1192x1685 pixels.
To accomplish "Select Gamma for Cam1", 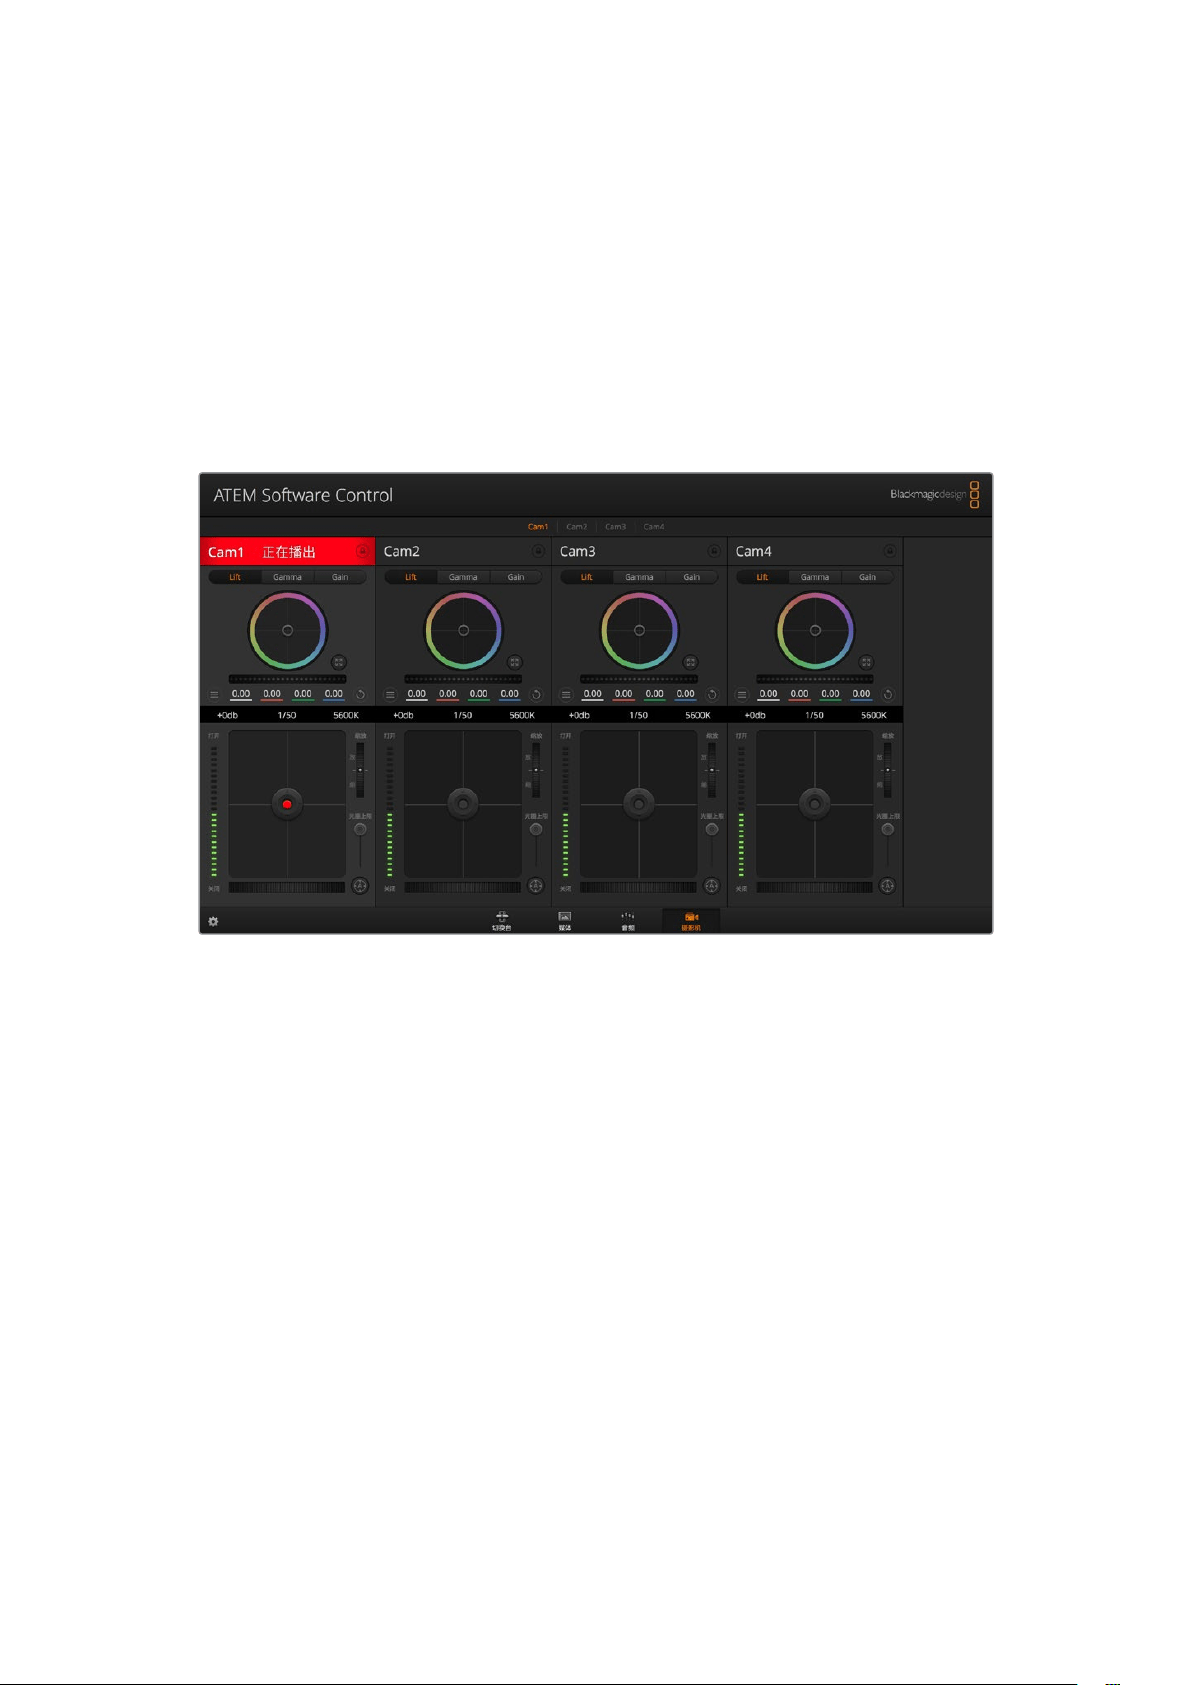I will point(288,577).
